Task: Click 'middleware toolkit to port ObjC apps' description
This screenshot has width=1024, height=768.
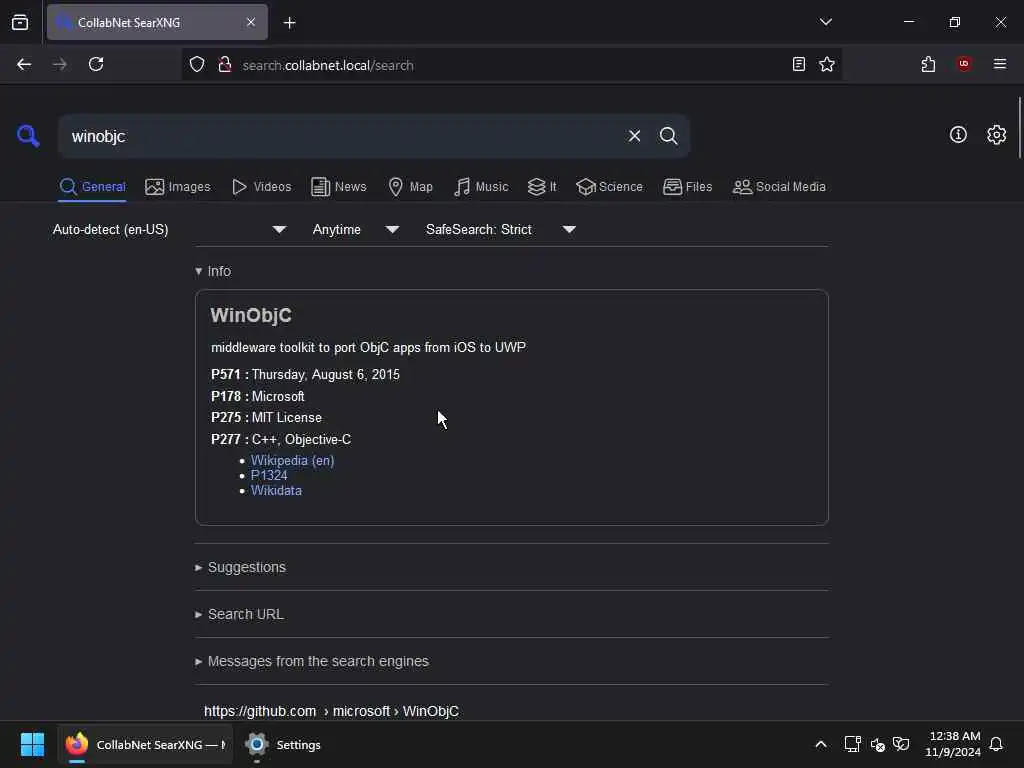Action: coord(368,347)
